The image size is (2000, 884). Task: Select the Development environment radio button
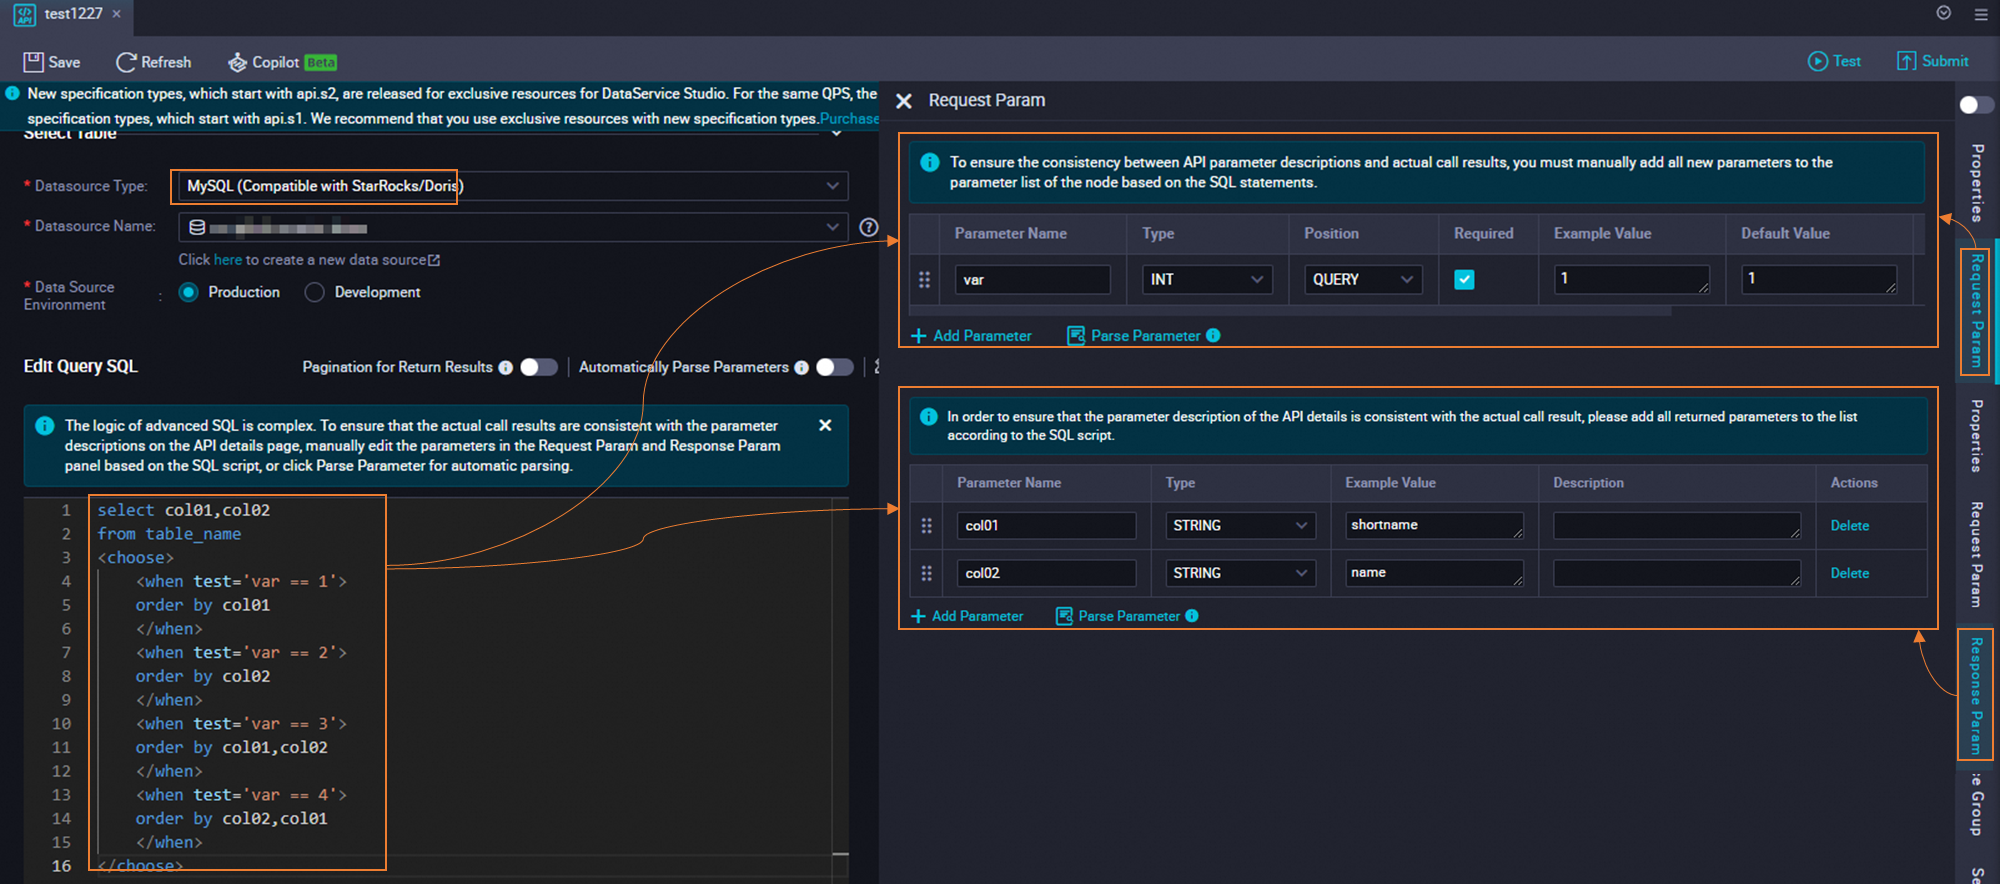[x=315, y=292]
